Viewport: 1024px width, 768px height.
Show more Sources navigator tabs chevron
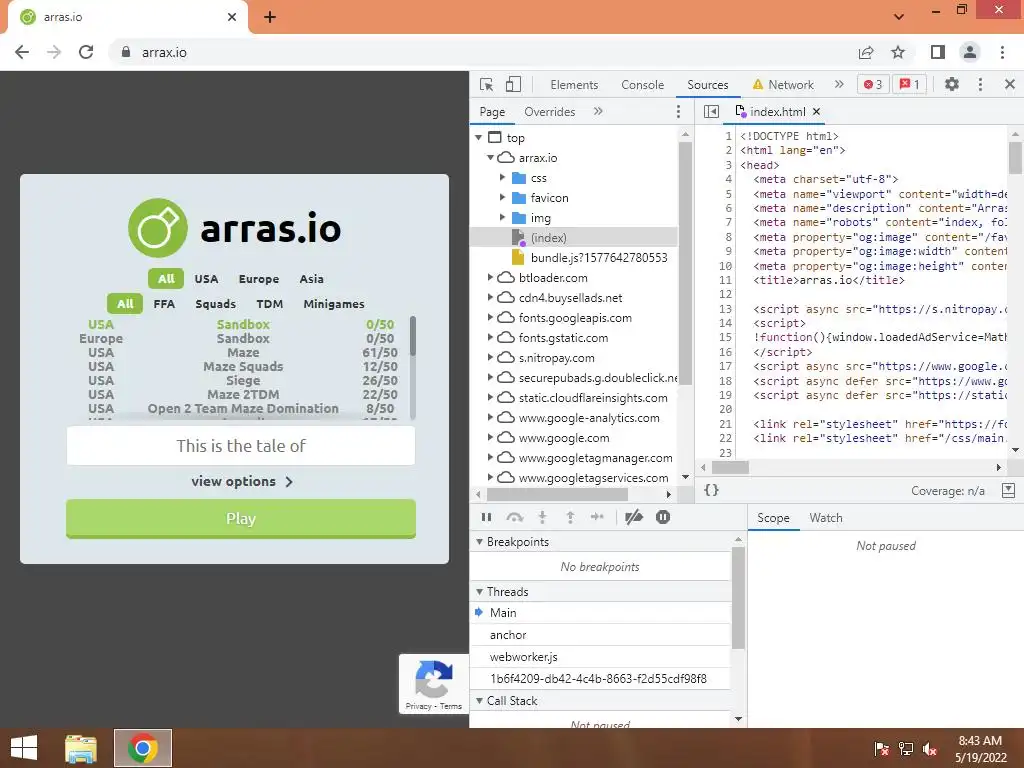click(x=598, y=112)
